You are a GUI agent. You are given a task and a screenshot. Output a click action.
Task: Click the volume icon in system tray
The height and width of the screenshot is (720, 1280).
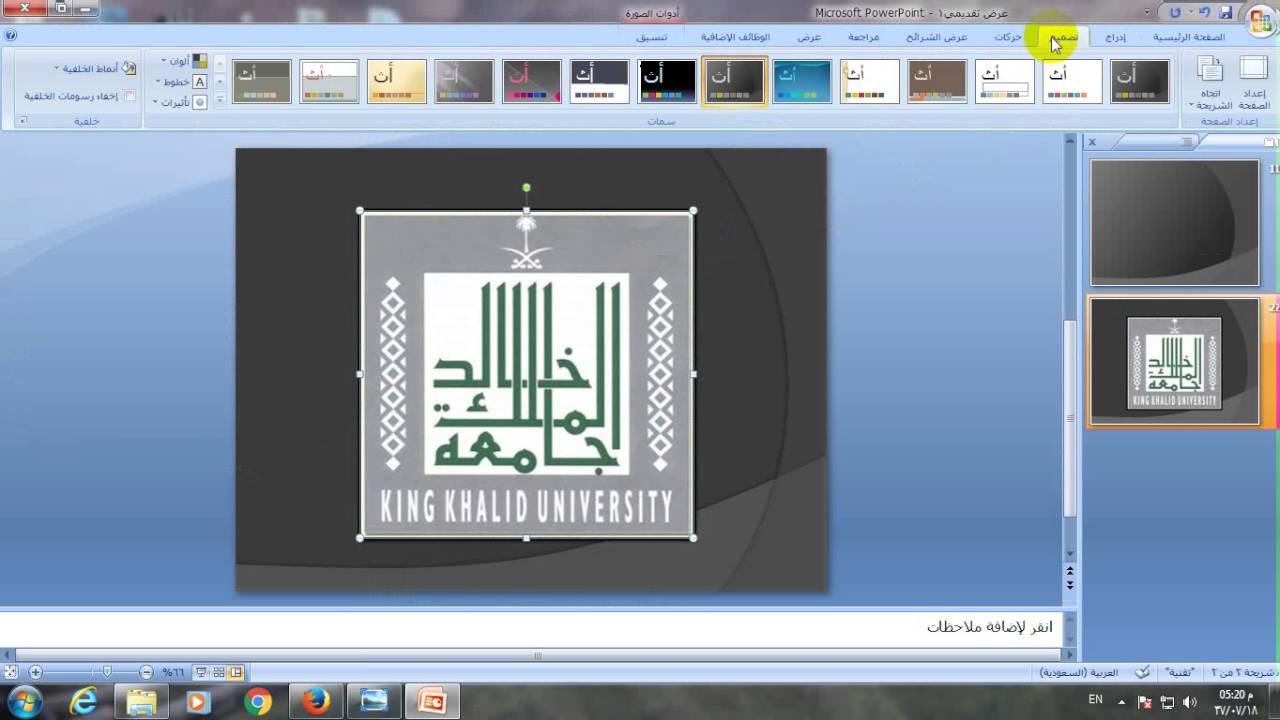[x=1190, y=702]
